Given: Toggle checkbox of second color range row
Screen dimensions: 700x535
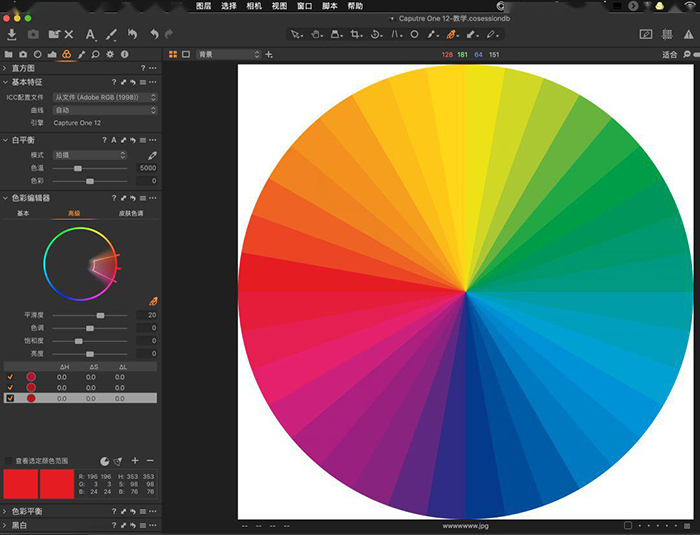Looking at the screenshot, I should 10,388.
